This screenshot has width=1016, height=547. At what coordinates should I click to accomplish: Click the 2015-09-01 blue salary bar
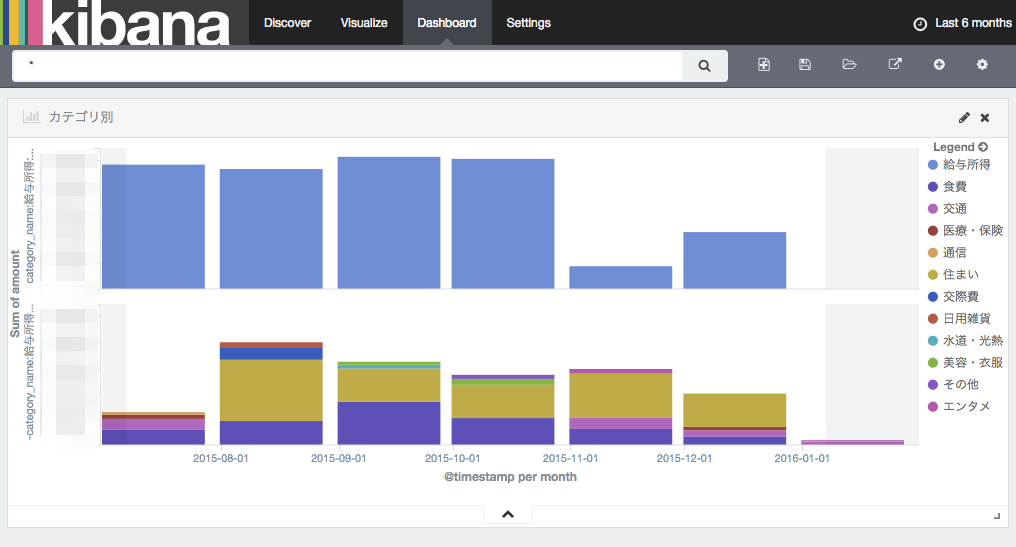click(389, 222)
